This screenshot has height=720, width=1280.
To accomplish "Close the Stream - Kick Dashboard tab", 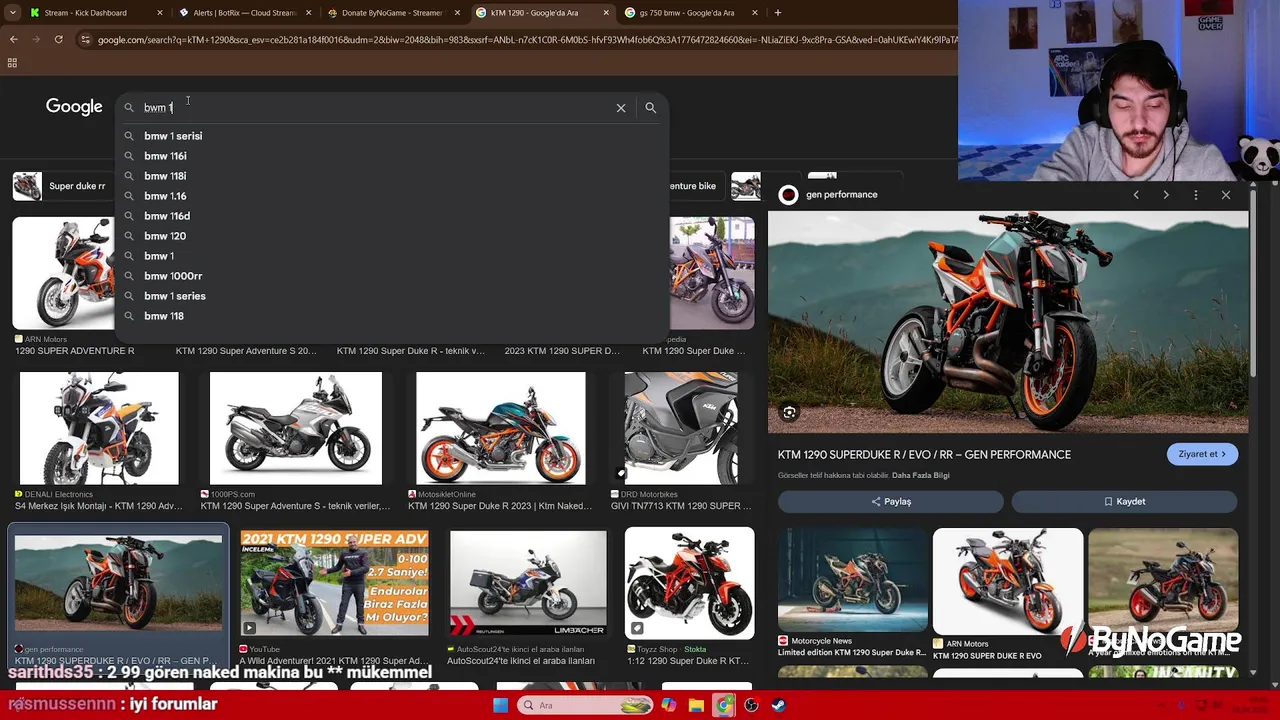I will tap(159, 13).
